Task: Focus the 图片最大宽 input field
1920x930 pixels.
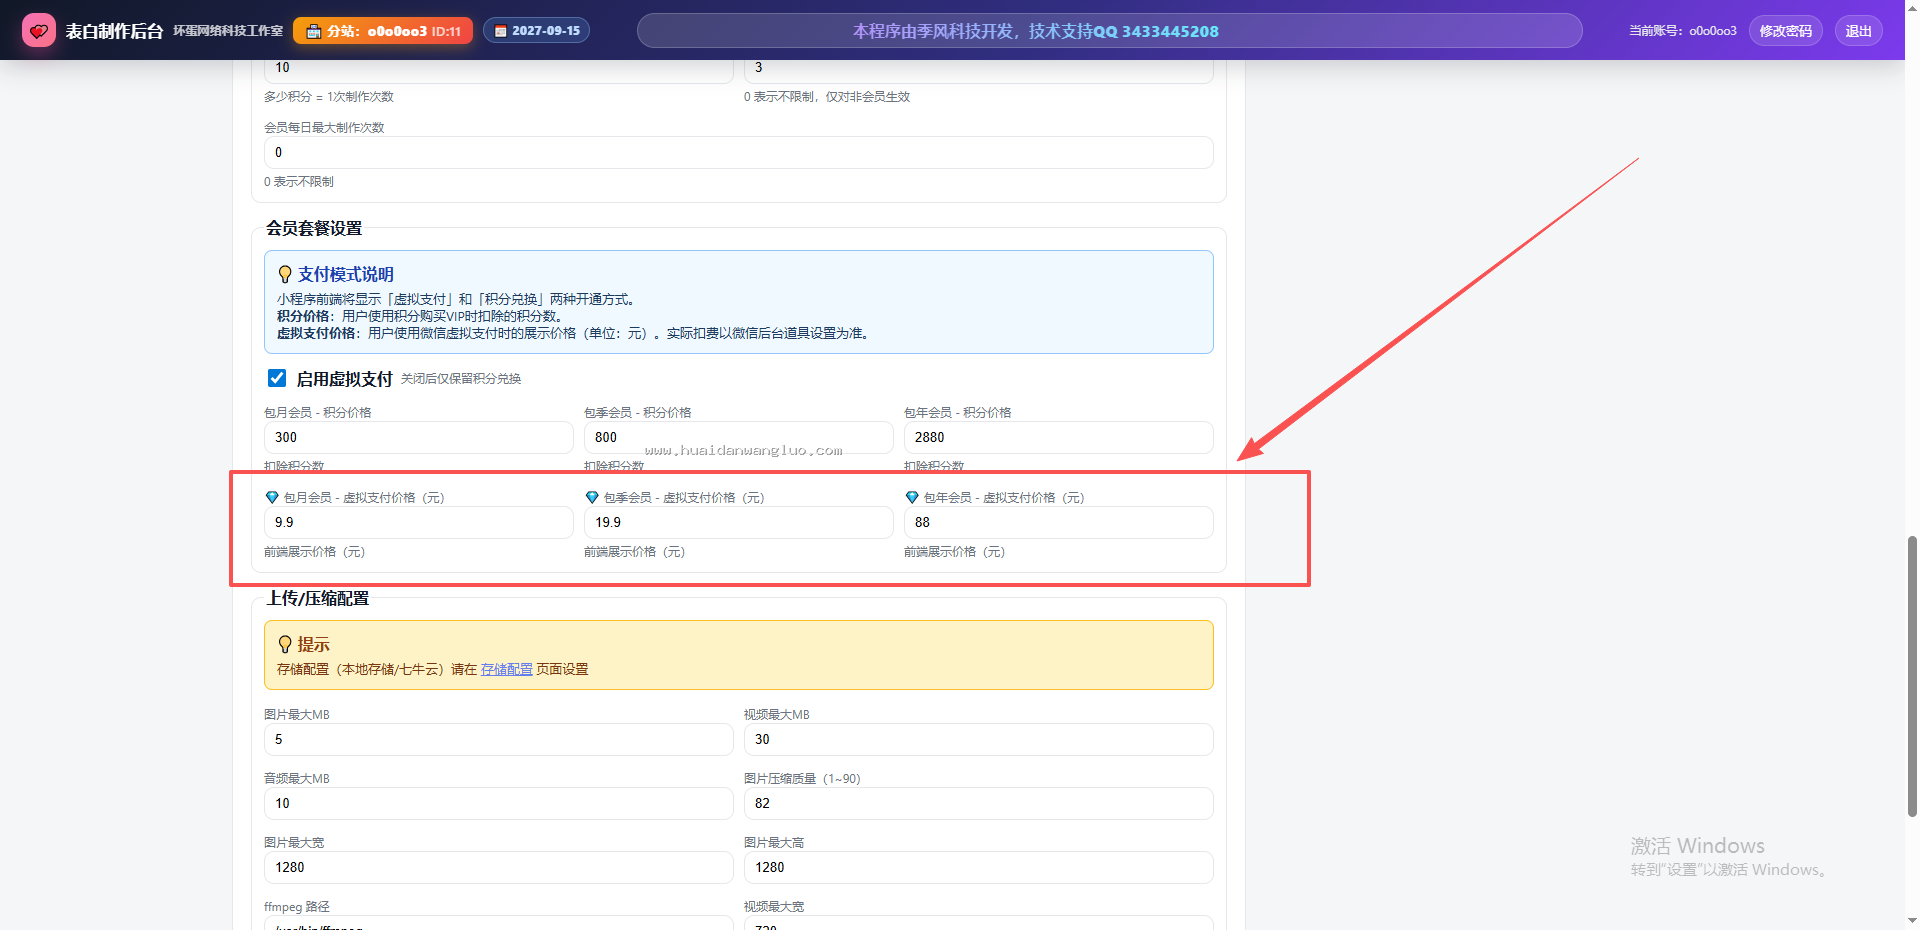Action: pos(499,867)
